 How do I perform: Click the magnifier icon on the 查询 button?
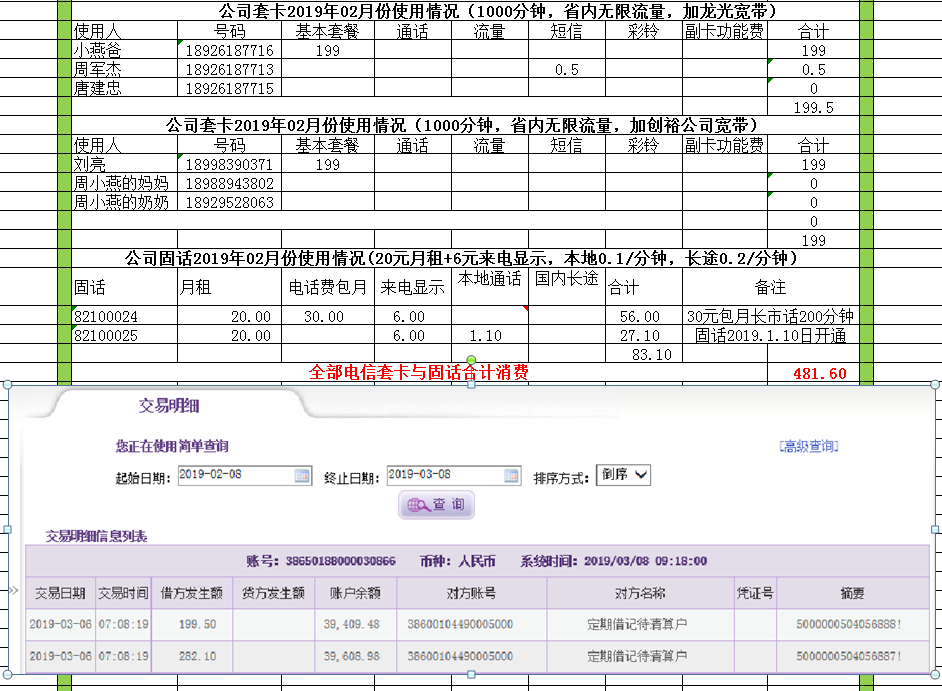pyautogui.click(x=415, y=506)
